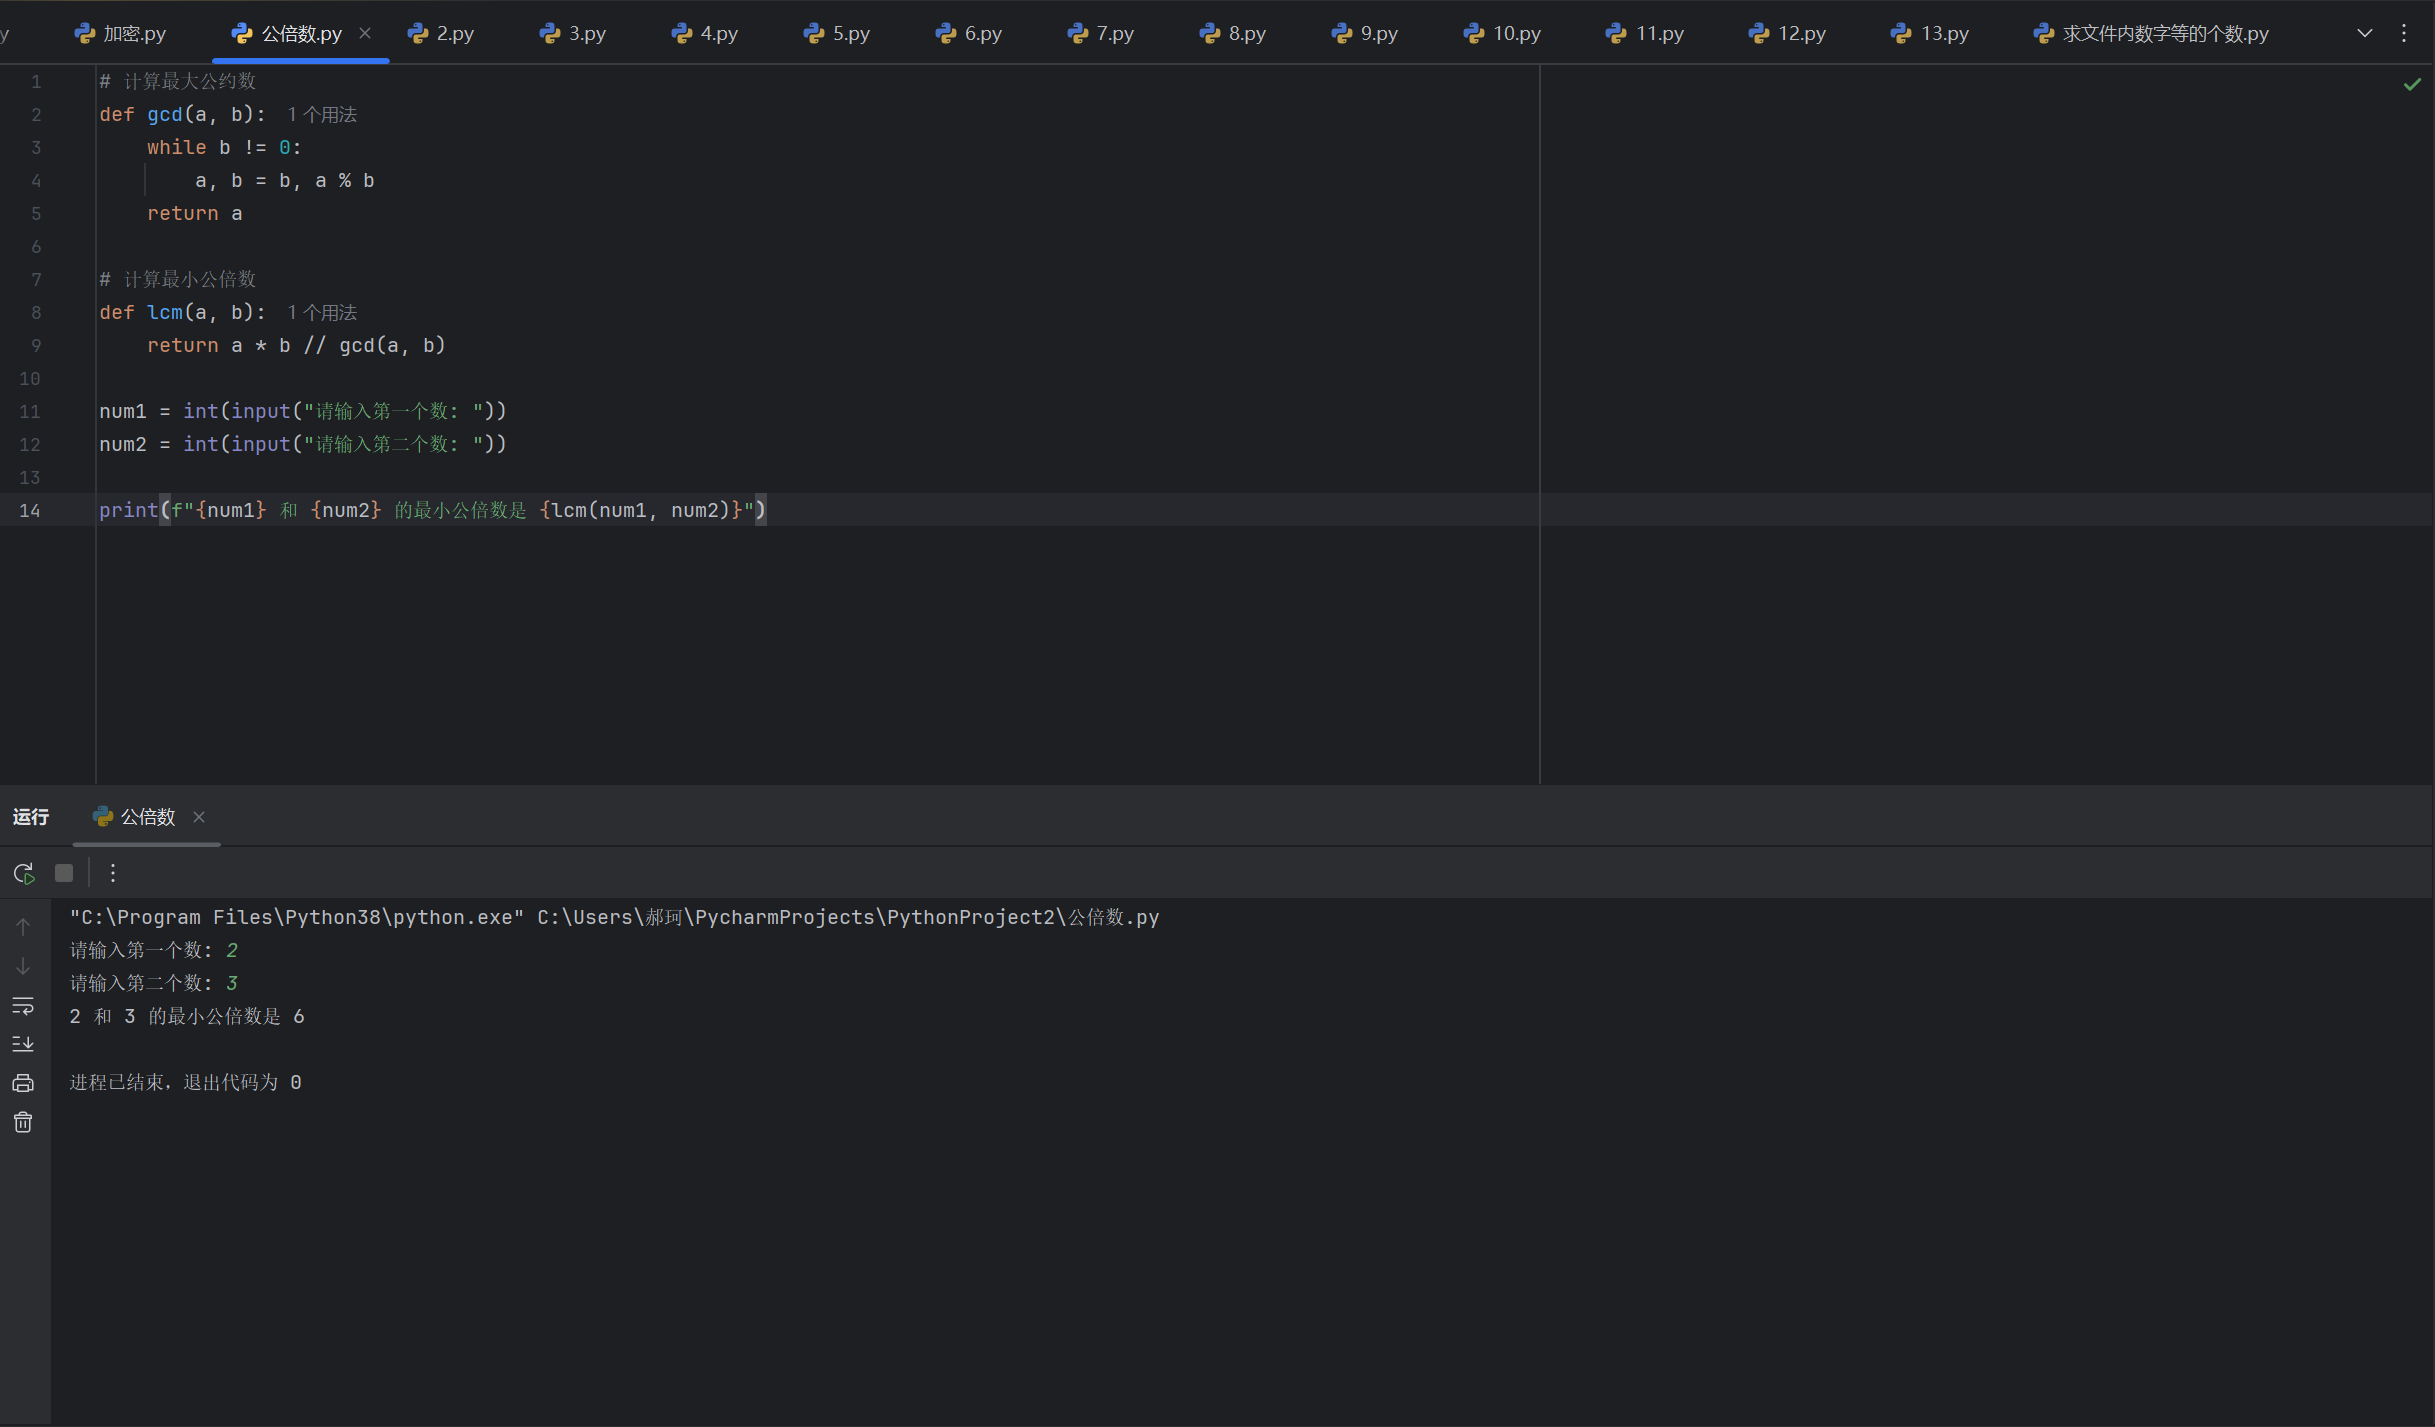Click console prompt 请输入第二个数
Viewport: 2435px width, 1427px height.
coord(141,983)
